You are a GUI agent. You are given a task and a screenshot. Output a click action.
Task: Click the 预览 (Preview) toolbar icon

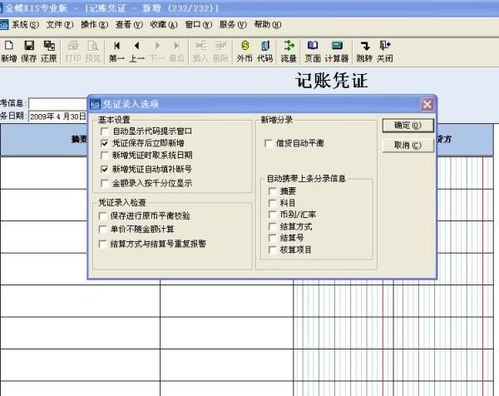click(x=93, y=51)
